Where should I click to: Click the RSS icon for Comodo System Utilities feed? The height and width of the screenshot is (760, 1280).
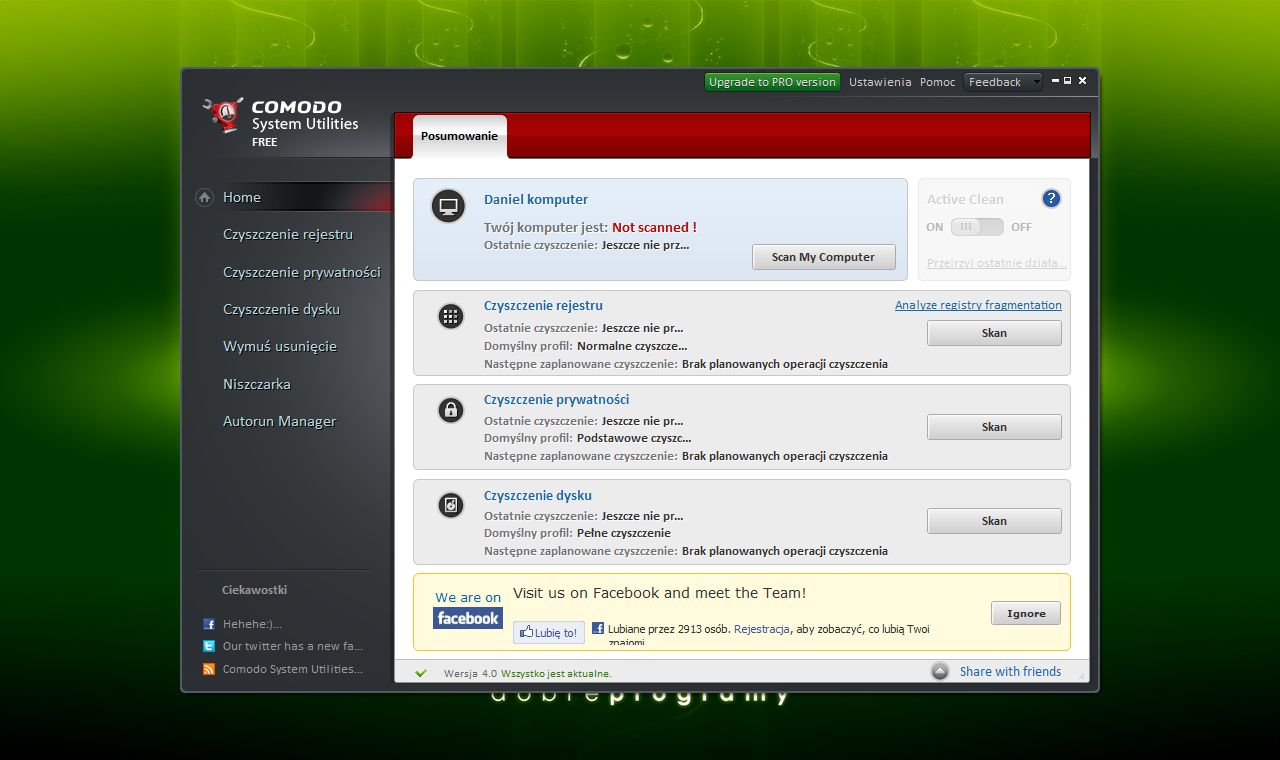pyautogui.click(x=211, y=669)
